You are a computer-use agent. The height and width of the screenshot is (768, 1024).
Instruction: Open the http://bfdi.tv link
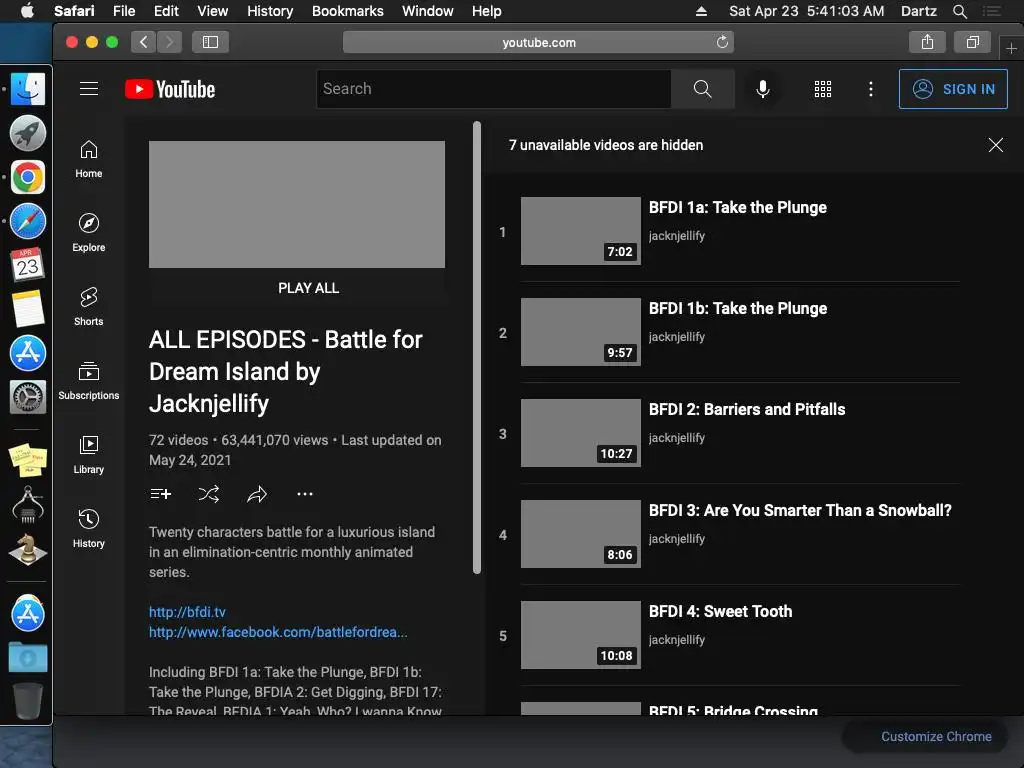(x=187, y=612)
